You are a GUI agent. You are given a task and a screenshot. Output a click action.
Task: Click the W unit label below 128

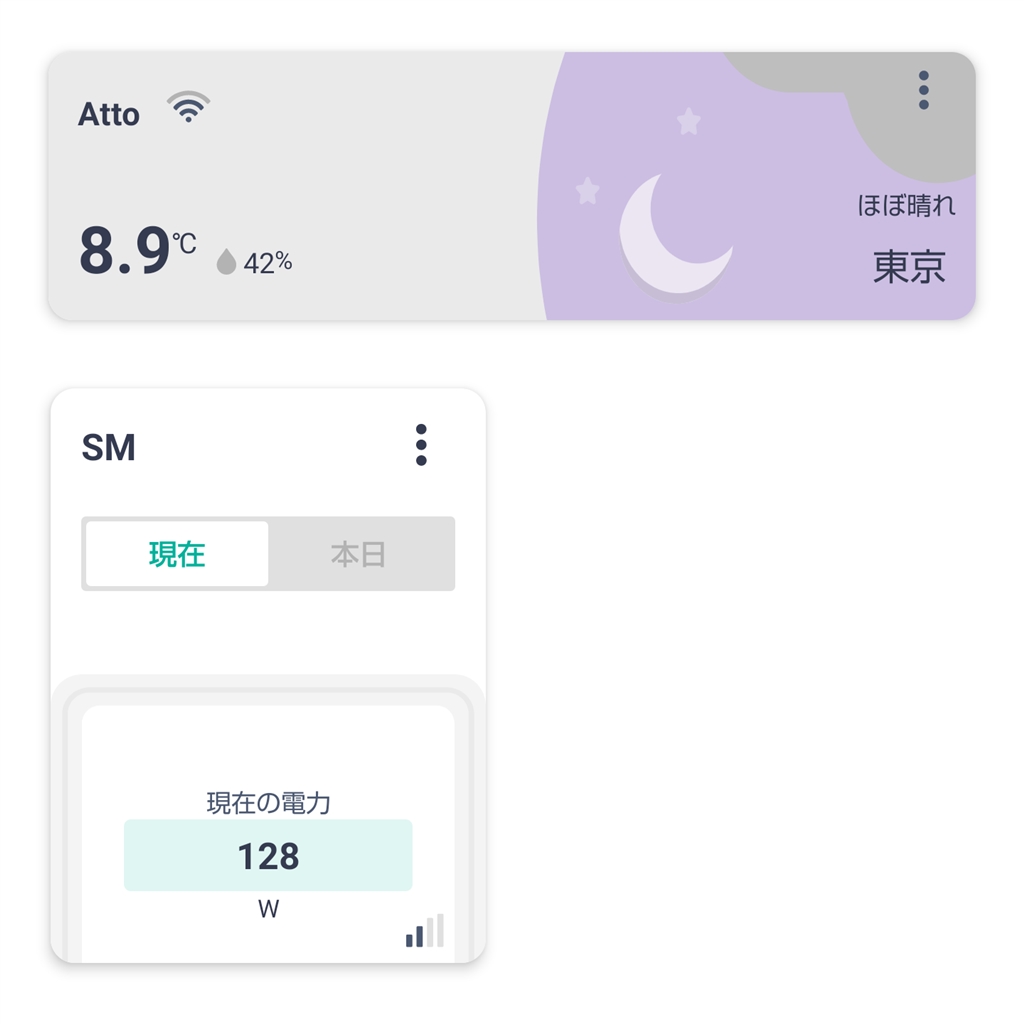tap(268, 910)
